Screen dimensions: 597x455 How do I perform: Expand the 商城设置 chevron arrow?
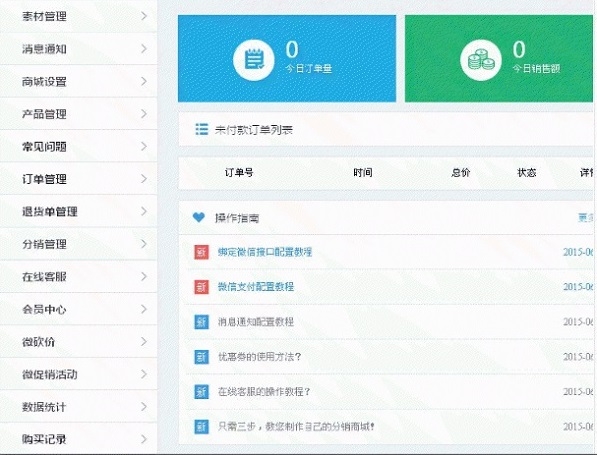click(x=144, y=81)
